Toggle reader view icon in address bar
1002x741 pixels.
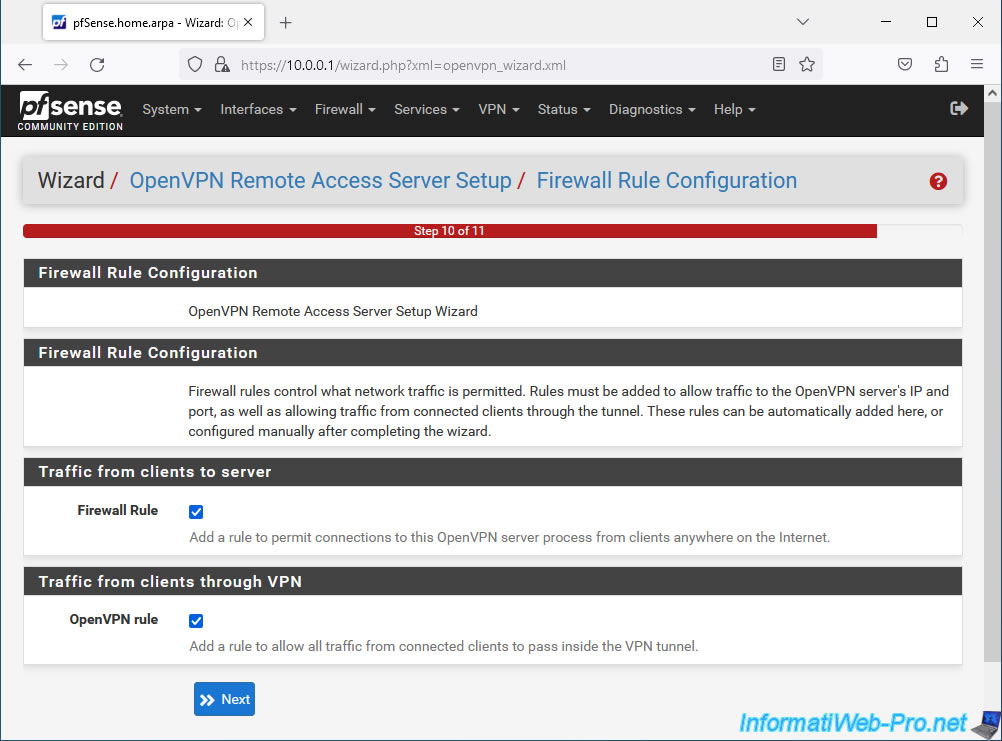(778, 64)
